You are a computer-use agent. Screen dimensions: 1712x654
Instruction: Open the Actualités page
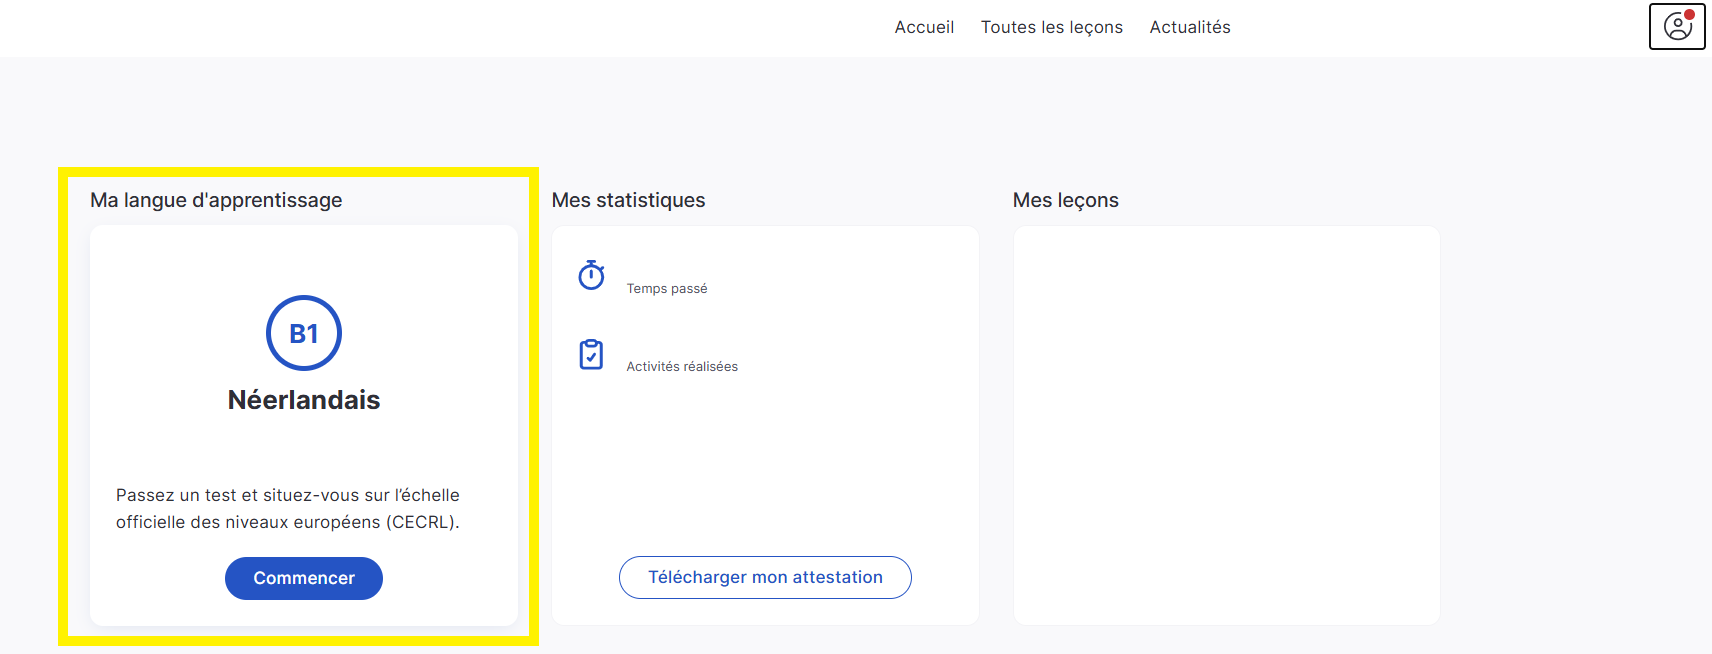click(x=1190, y=27)
